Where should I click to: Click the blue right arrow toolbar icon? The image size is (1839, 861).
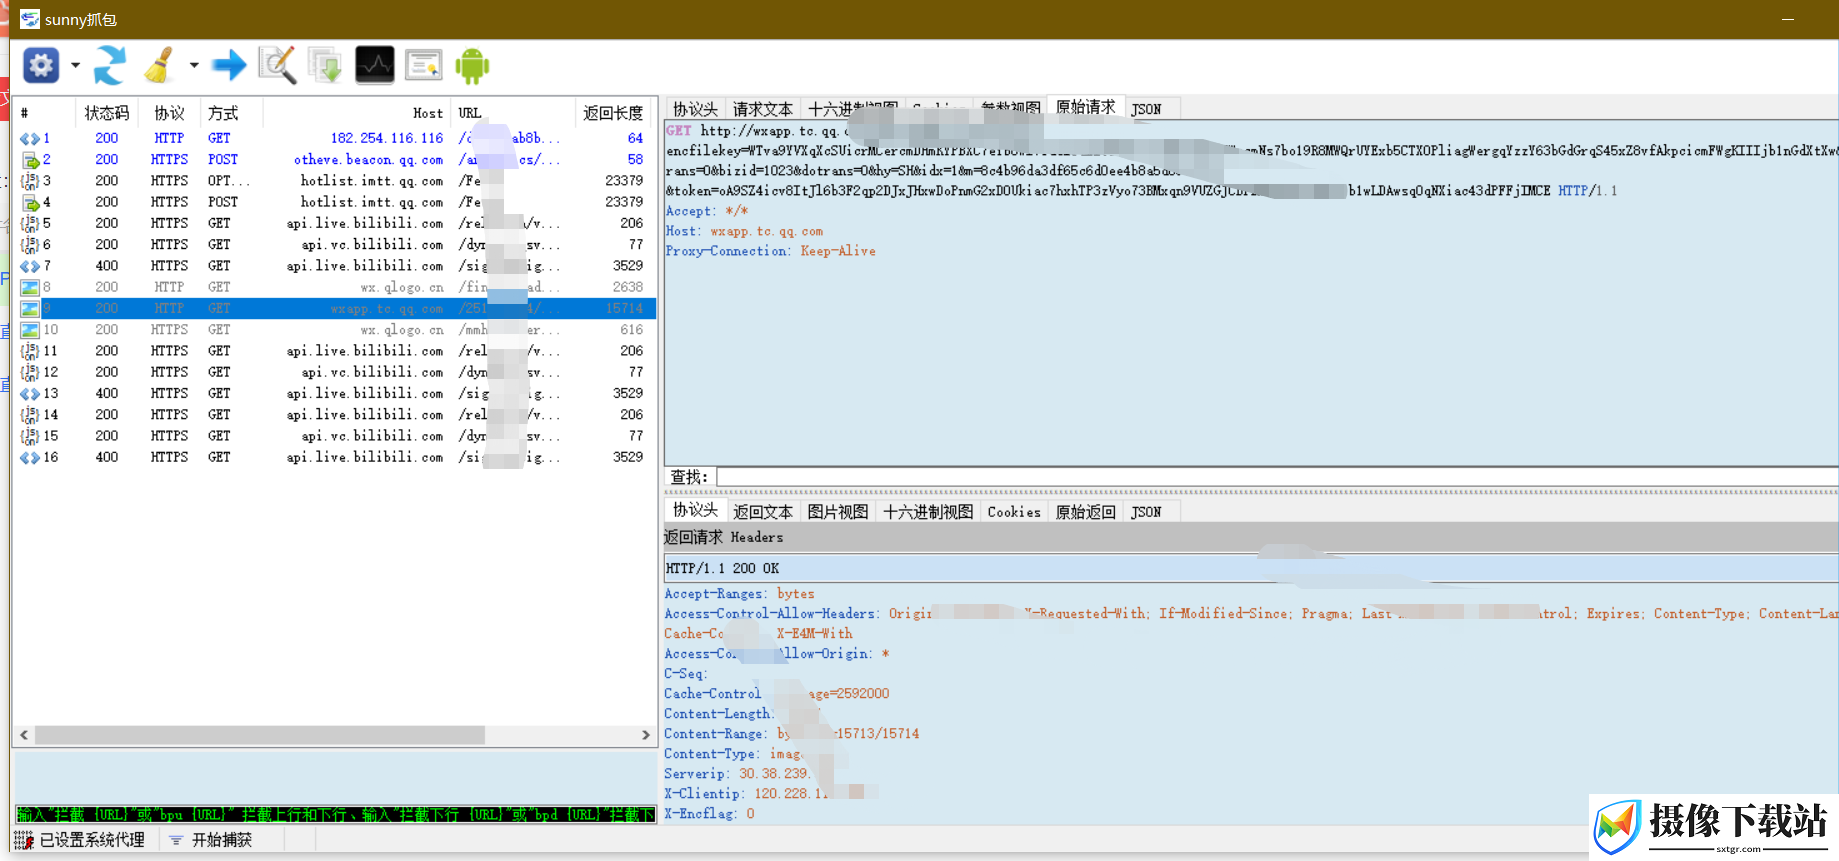click(229, 66)
